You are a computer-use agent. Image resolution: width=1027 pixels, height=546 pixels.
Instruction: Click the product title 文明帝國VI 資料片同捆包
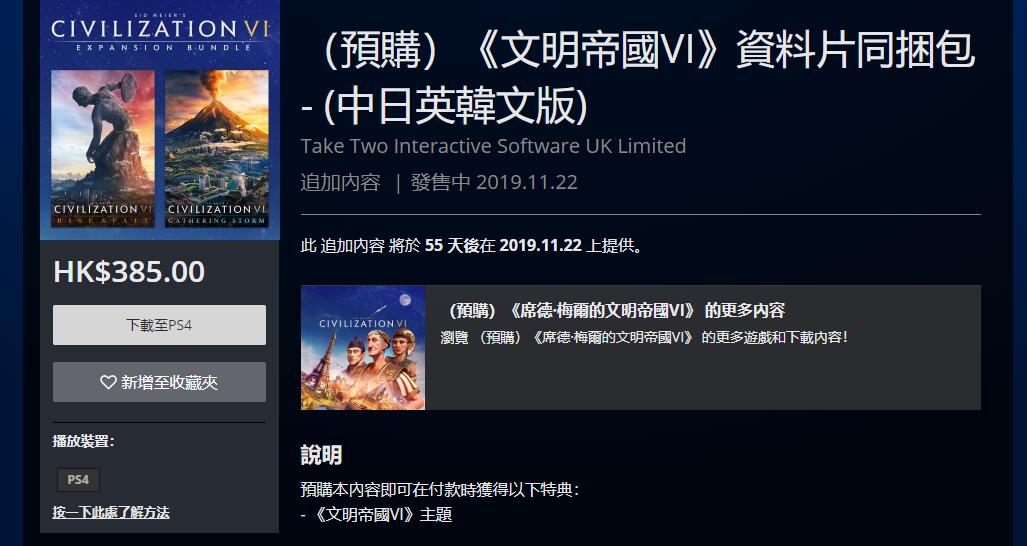click(639, 79)
